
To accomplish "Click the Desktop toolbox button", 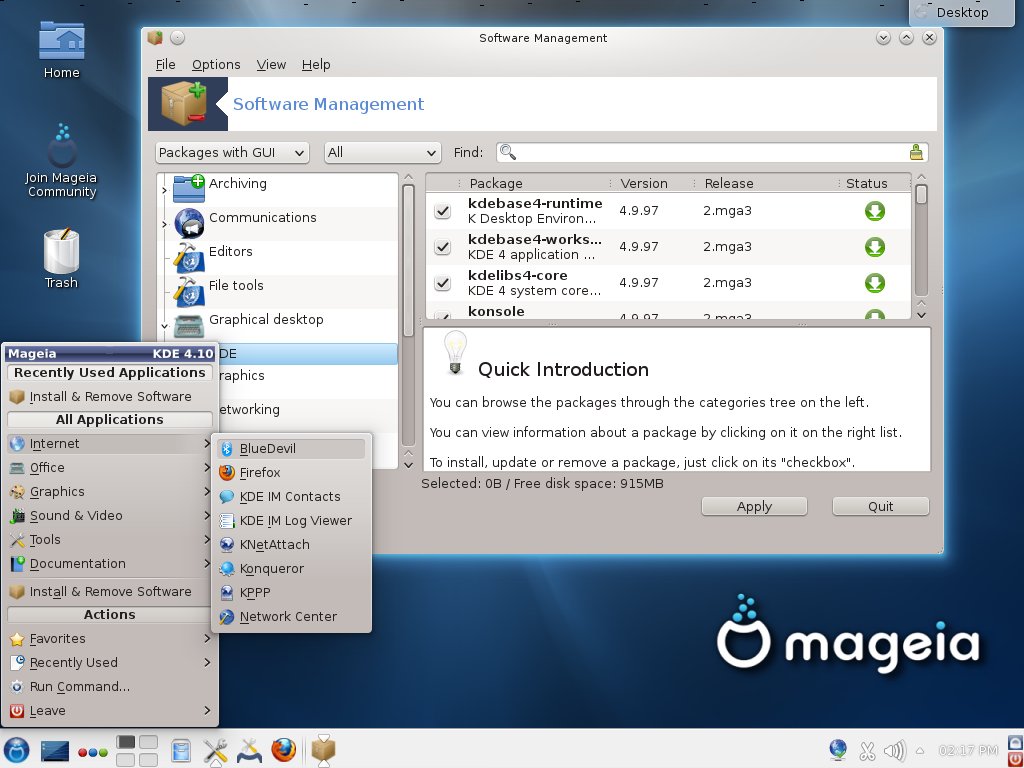I will pos(961,12).
